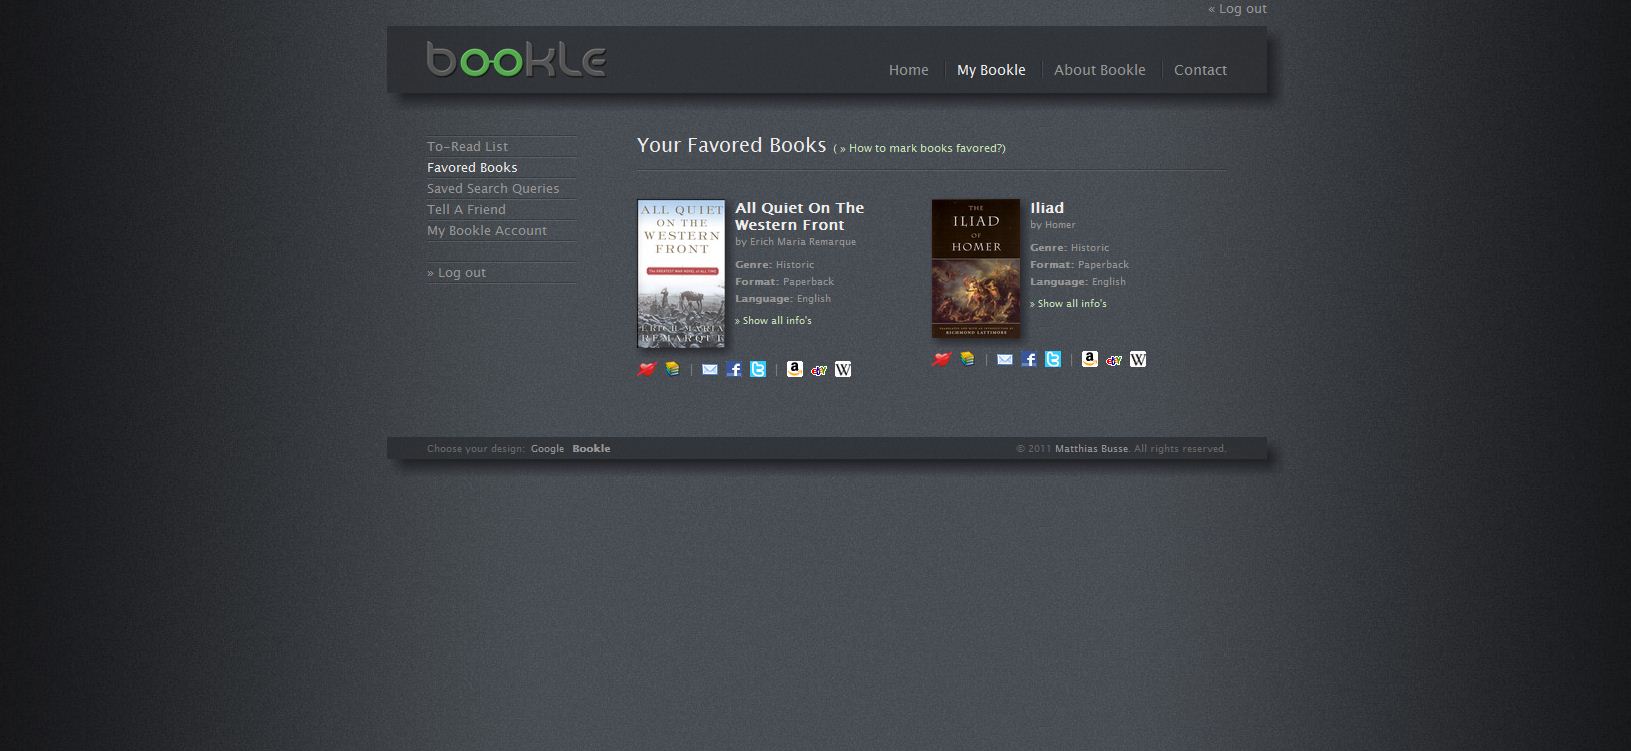Click the Amazon icon under Iliad
The width and height of the screenshot is (1631, 751).
[x=1090, y=359]
